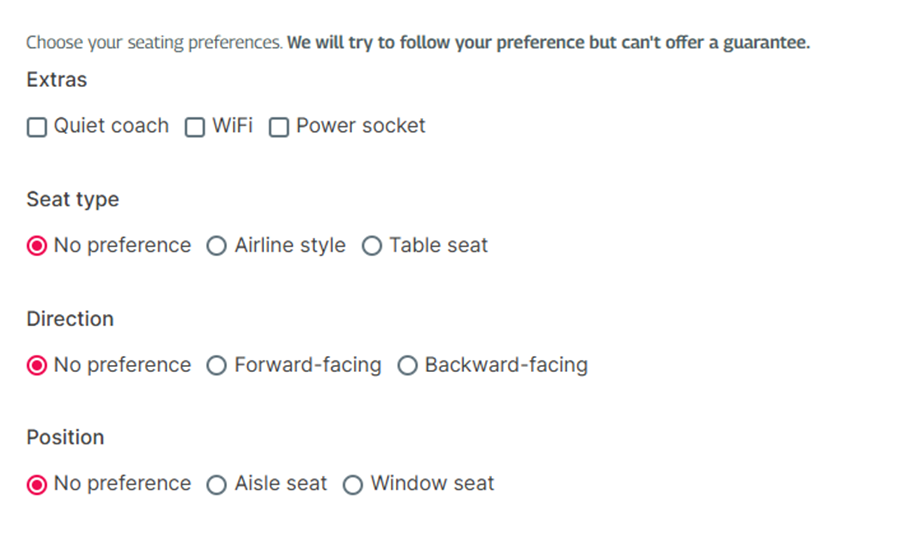This screenshot has width=916, height=541.
Task: Click the Position section heading
Action: [65, 438]
